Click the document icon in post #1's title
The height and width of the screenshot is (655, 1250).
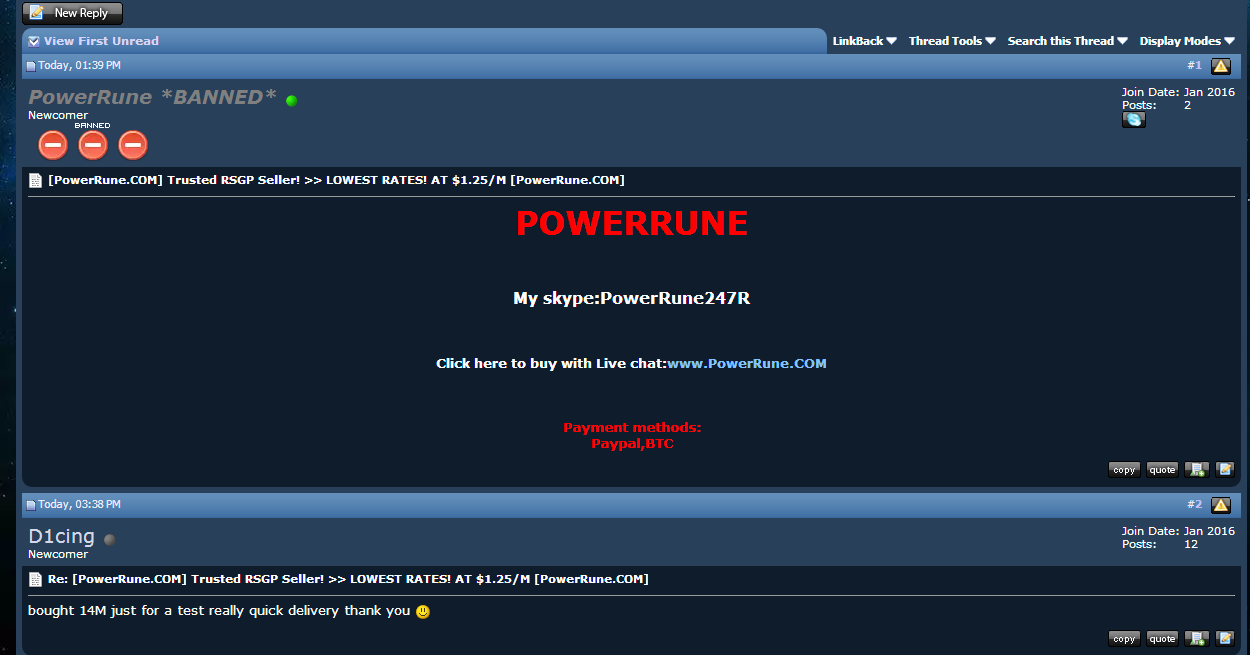pyautogui.click(x=35, y=181)
